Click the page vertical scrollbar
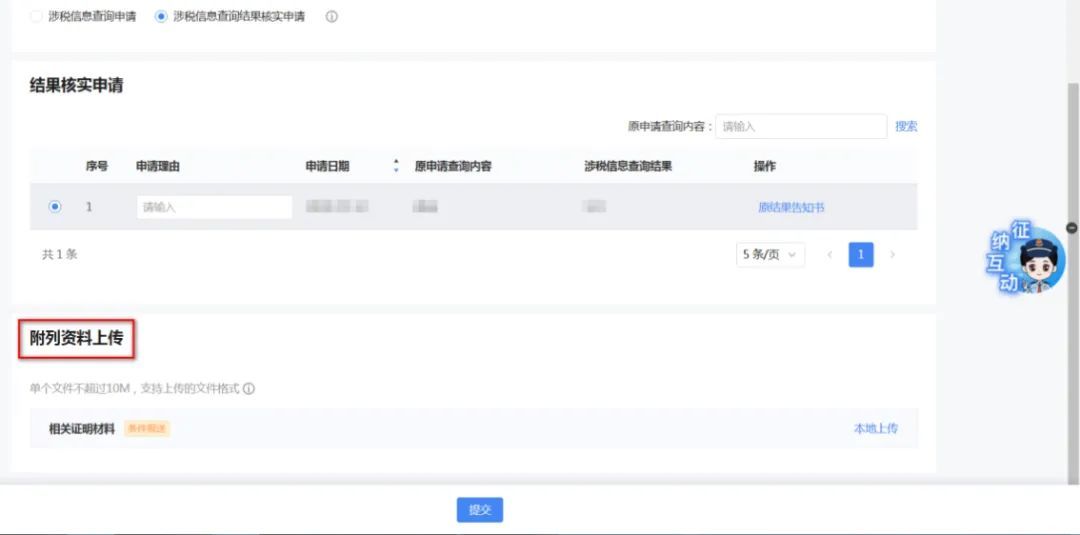 pyautogui.click(x=1073, y=282)
